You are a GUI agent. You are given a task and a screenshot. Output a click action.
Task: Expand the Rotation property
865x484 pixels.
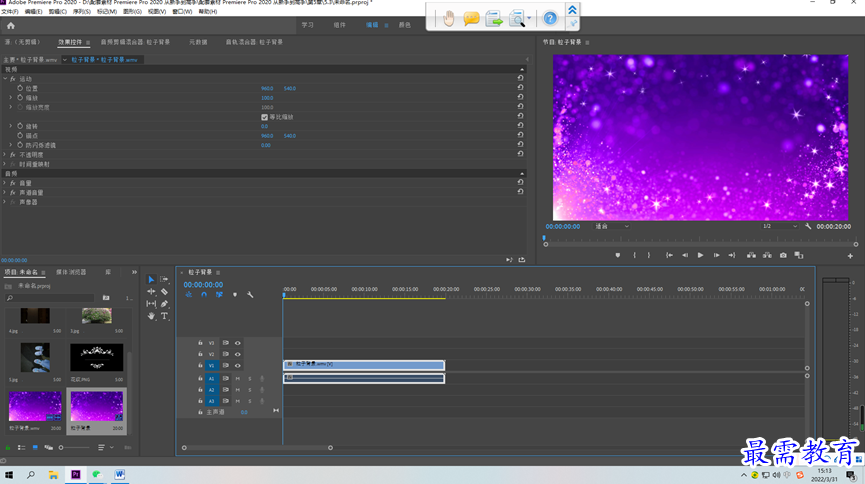10,126
